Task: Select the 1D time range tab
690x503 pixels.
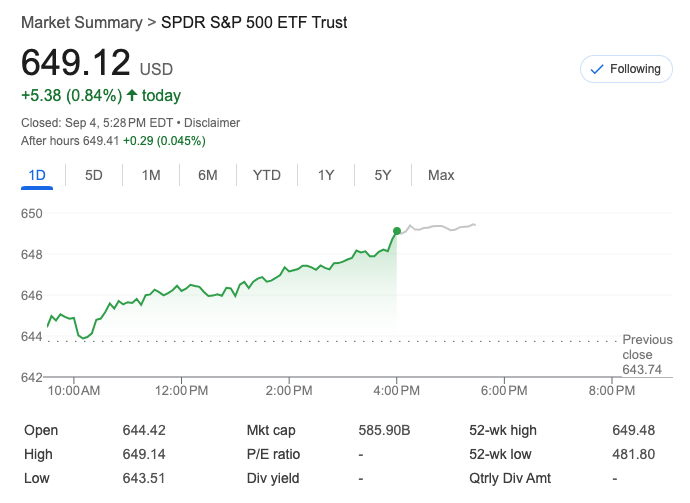Action: point(37,175)
